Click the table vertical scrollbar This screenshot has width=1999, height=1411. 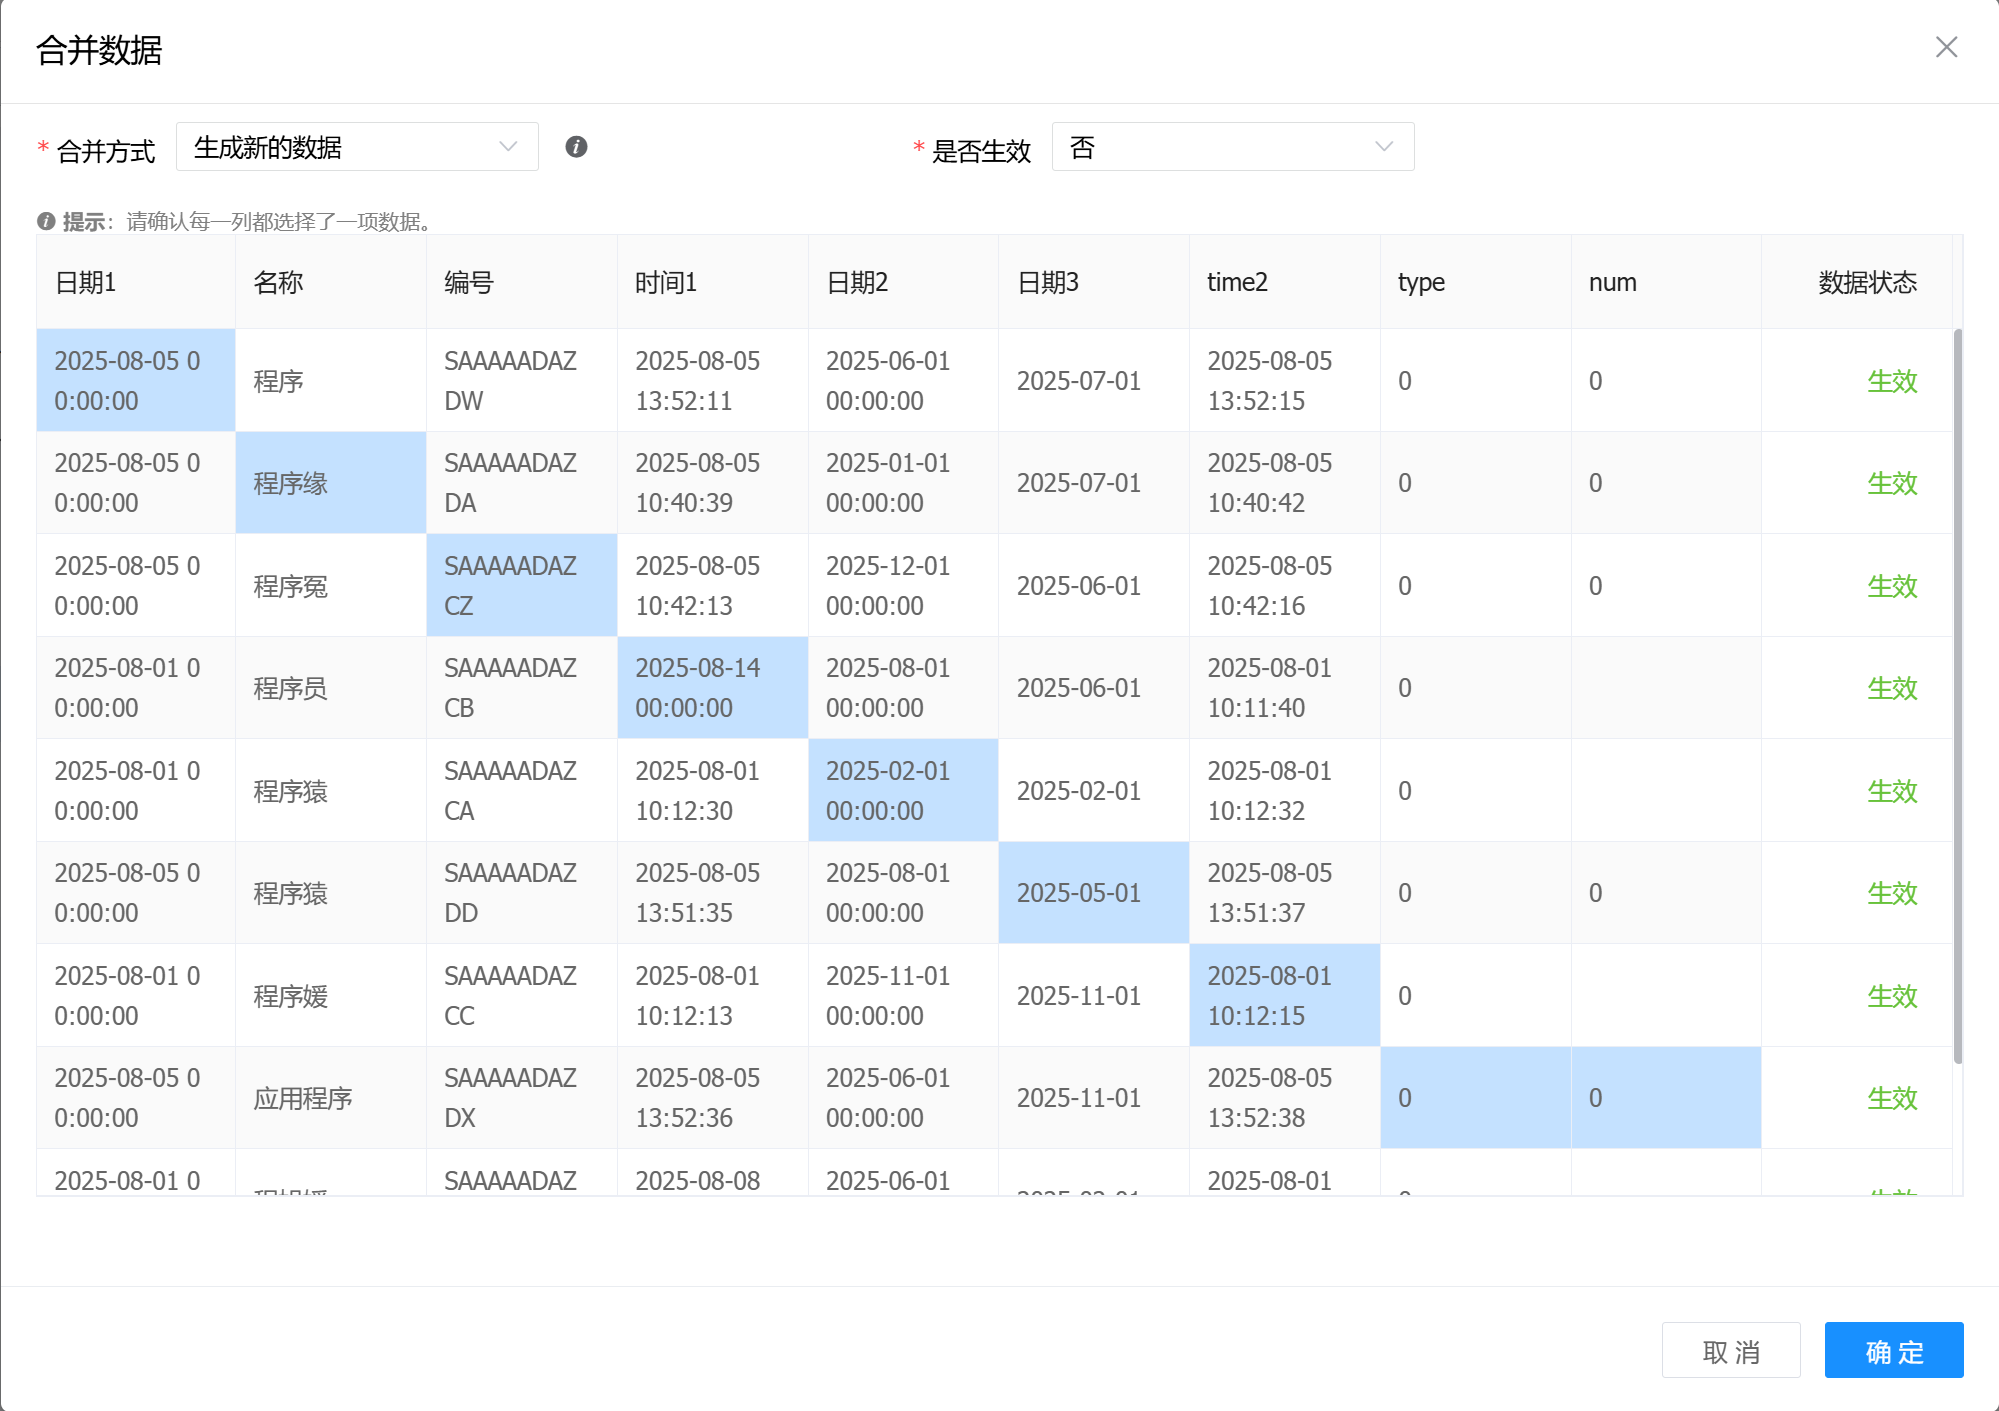[x=1957, y=695]
